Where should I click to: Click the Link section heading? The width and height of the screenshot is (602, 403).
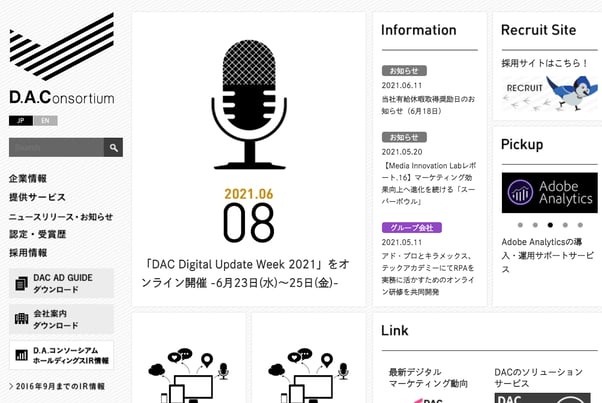(395, 330)
